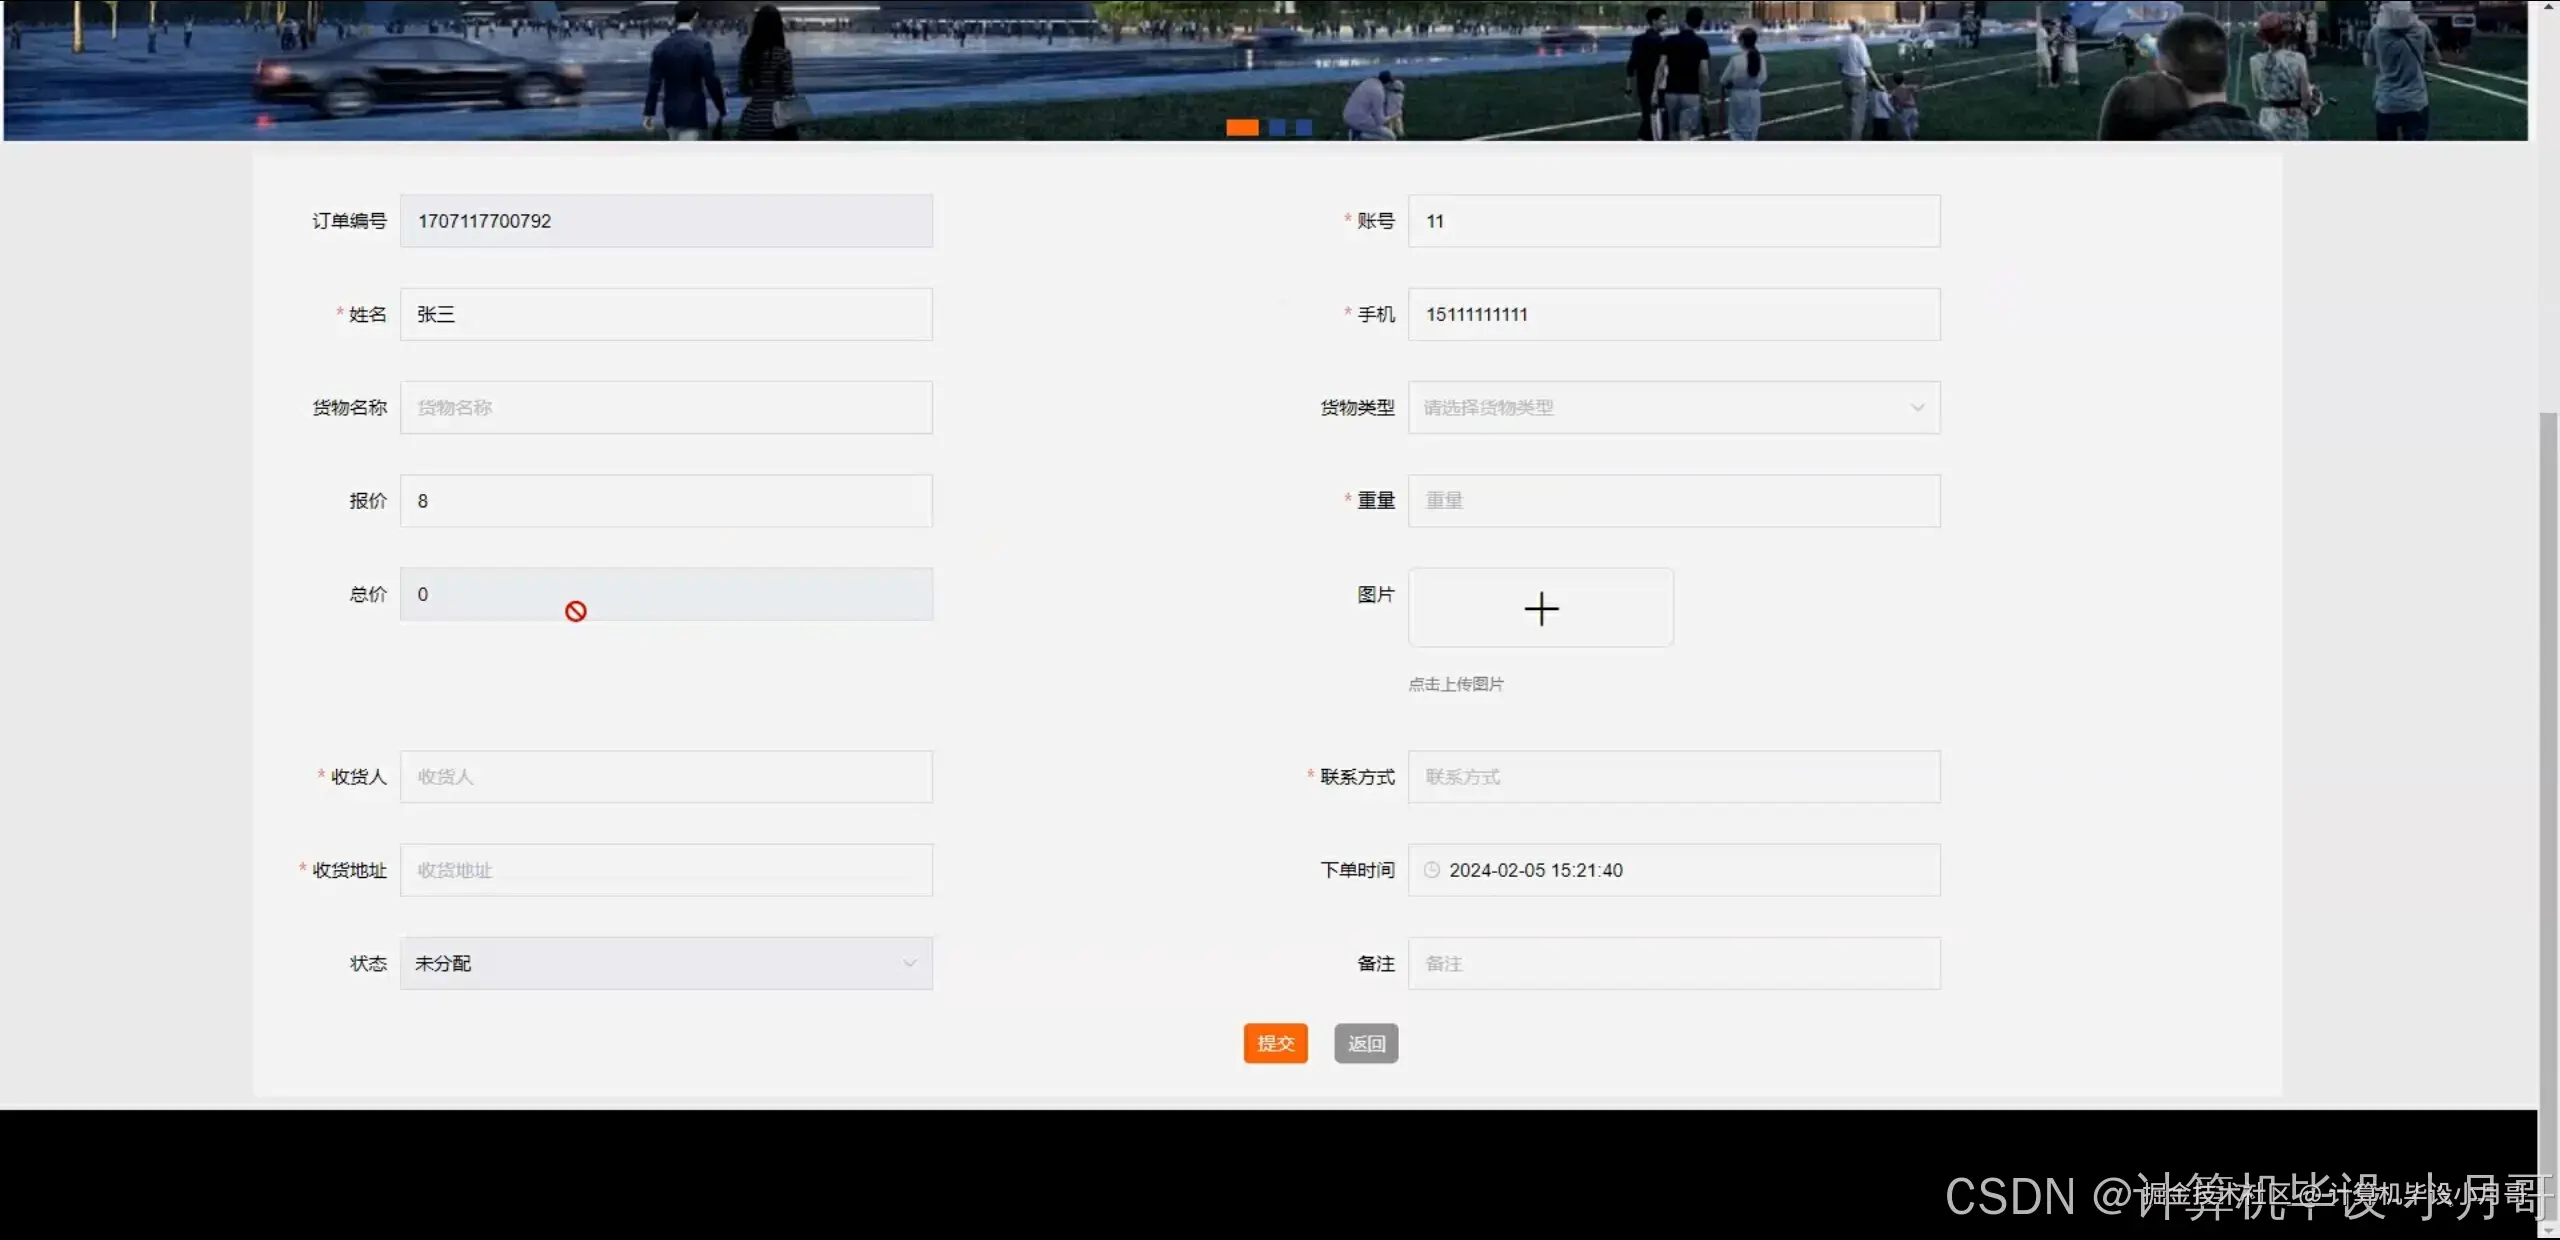Select the second blue carousel indicator
This screenshot has width=2560, height=1240.
pos(1277,127)
